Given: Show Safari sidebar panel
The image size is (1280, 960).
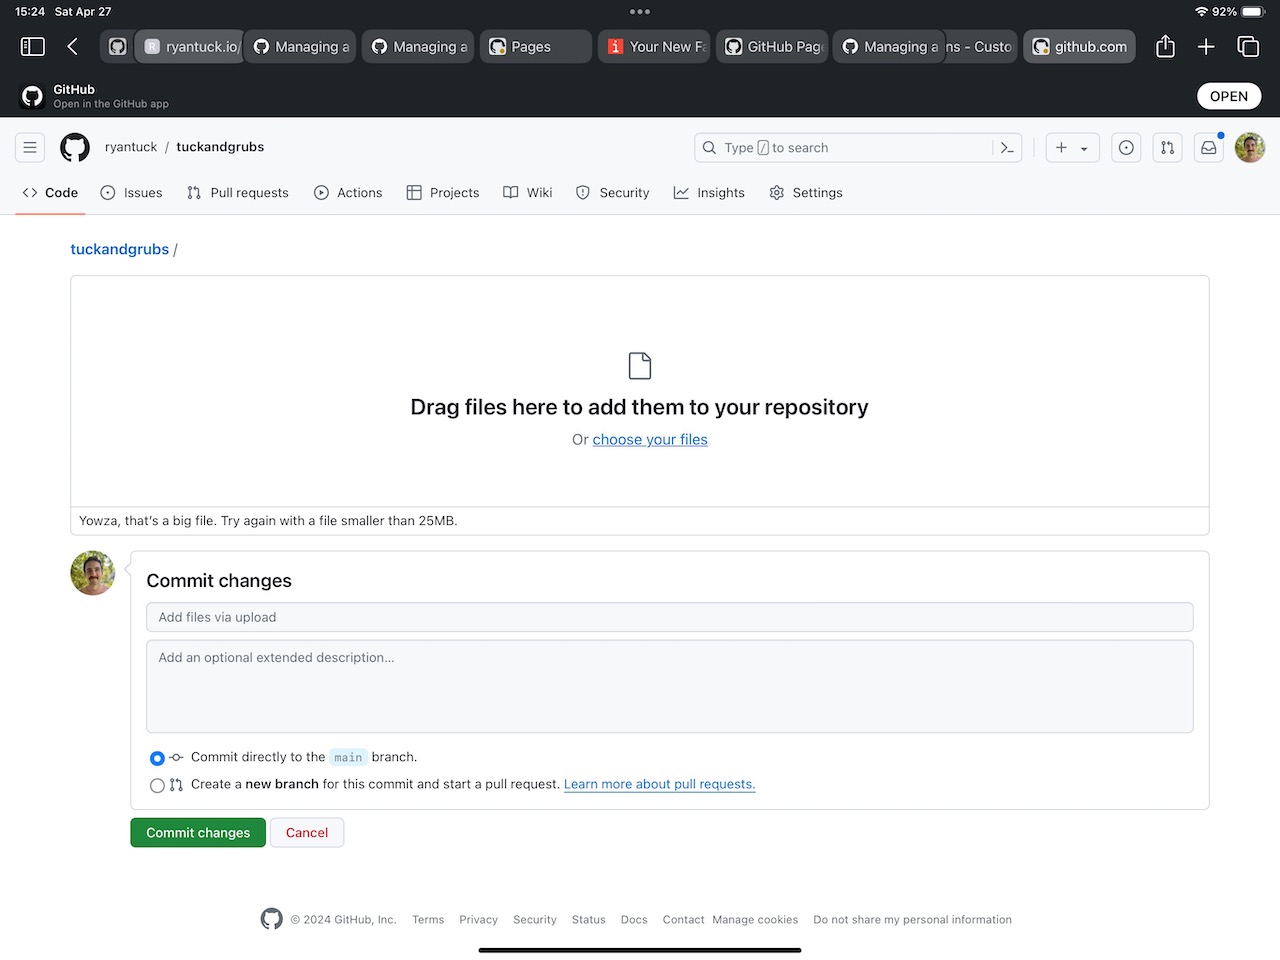Looking at the screenshot, I should 33,47.
